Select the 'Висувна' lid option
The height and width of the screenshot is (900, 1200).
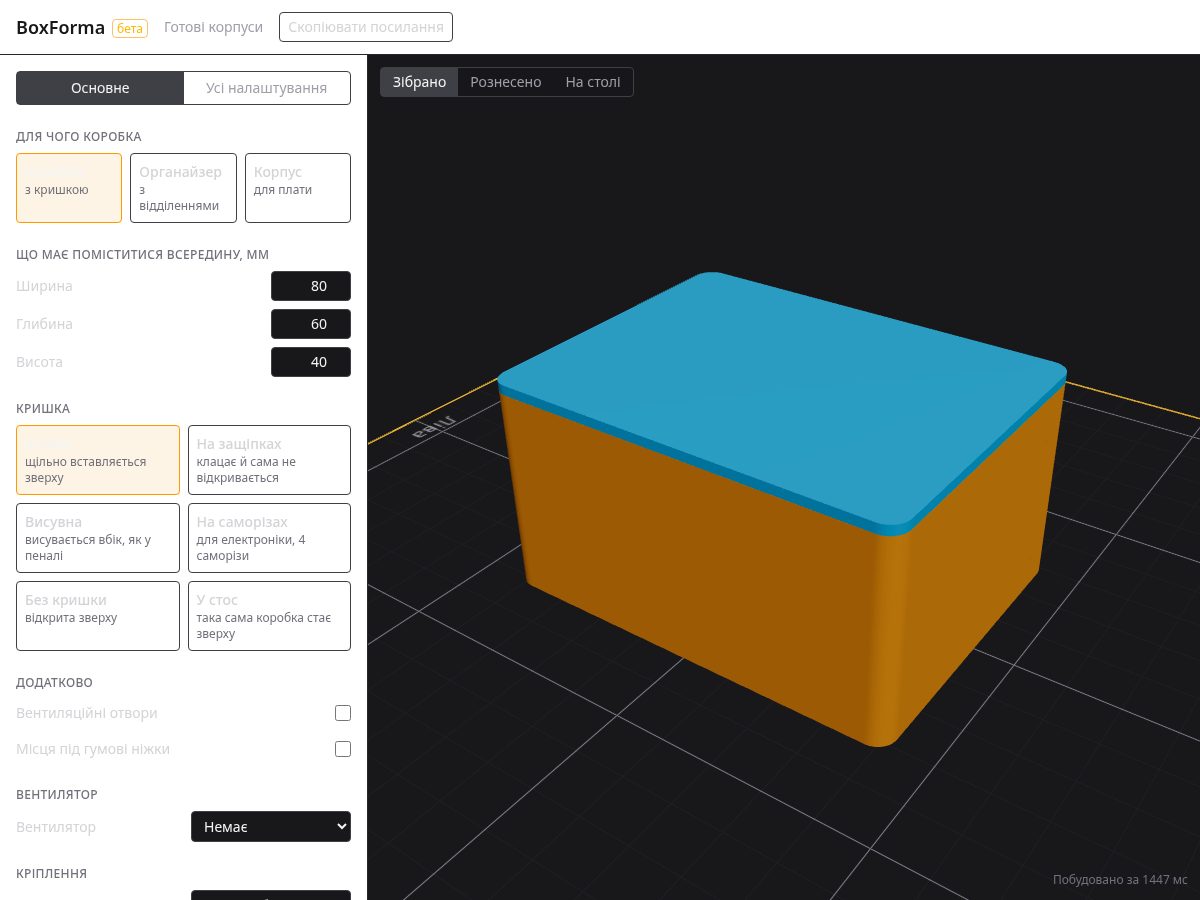(x=98, y=538)
